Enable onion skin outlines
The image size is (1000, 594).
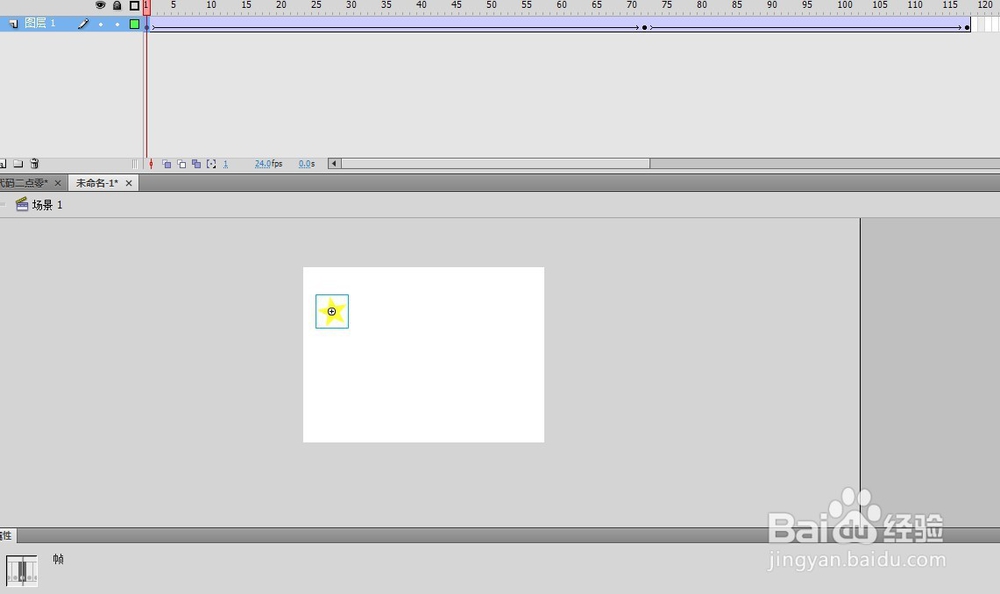[x=182, y=164]
